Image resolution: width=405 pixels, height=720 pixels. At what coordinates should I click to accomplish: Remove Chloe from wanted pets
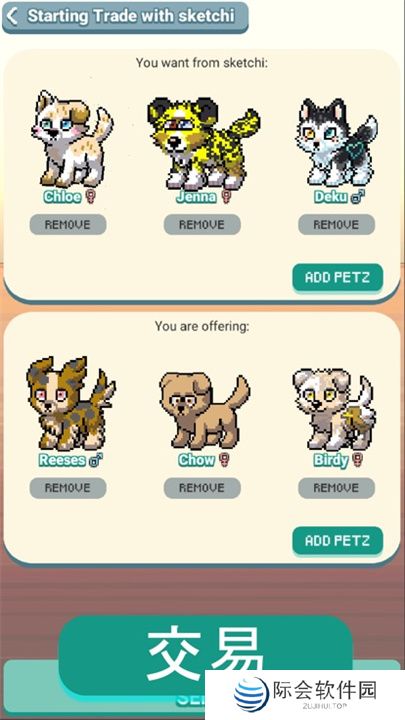click(68, 225)
